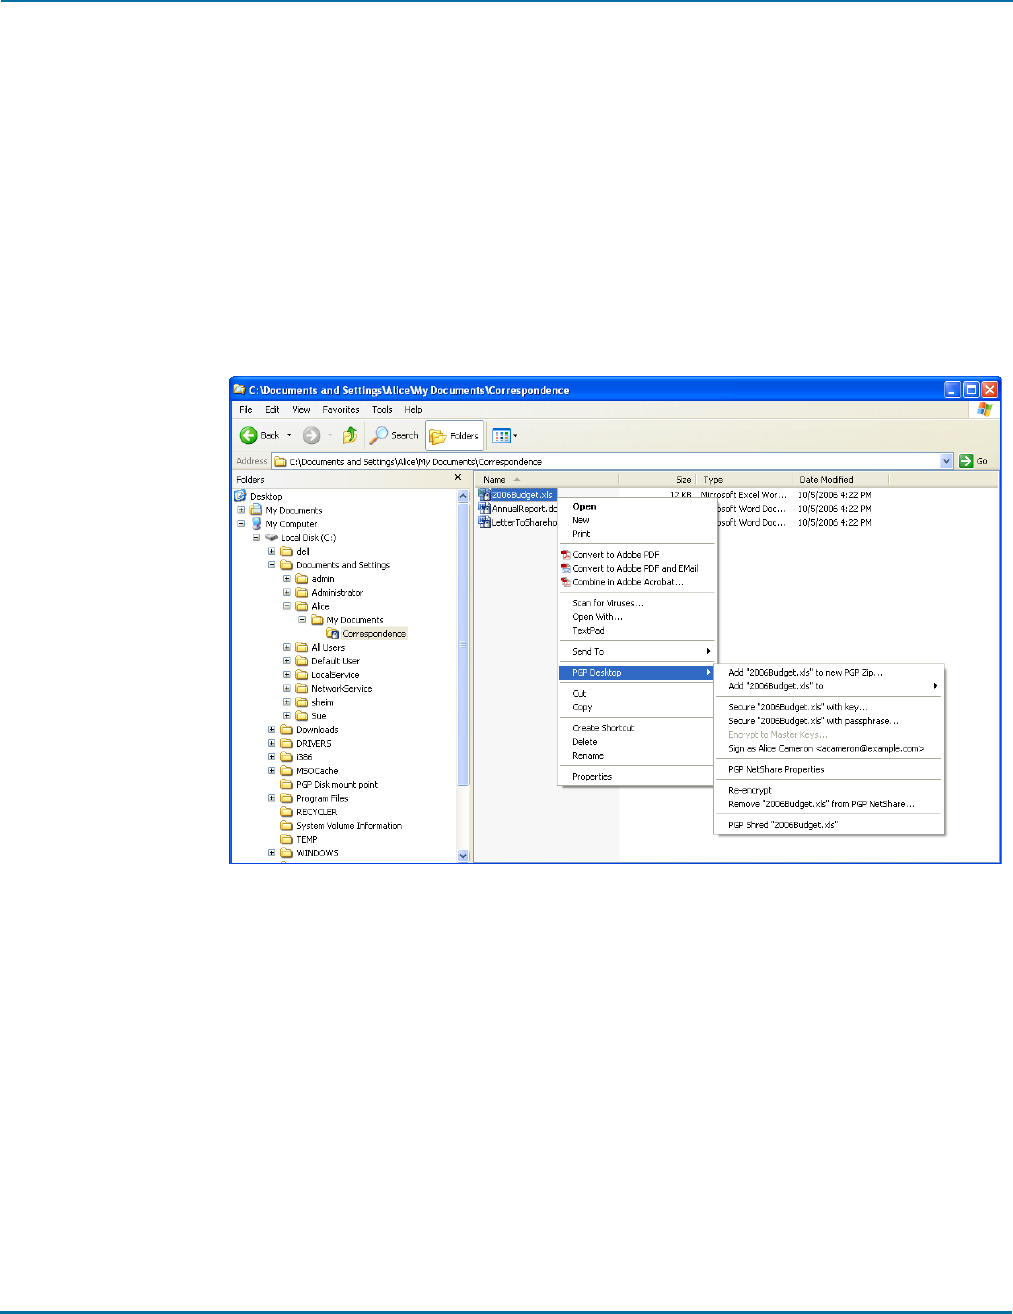This screenshot has width=1013, height=1314.
Task: Select Local Disk (C:) drive icon
Action: (271, 537)
